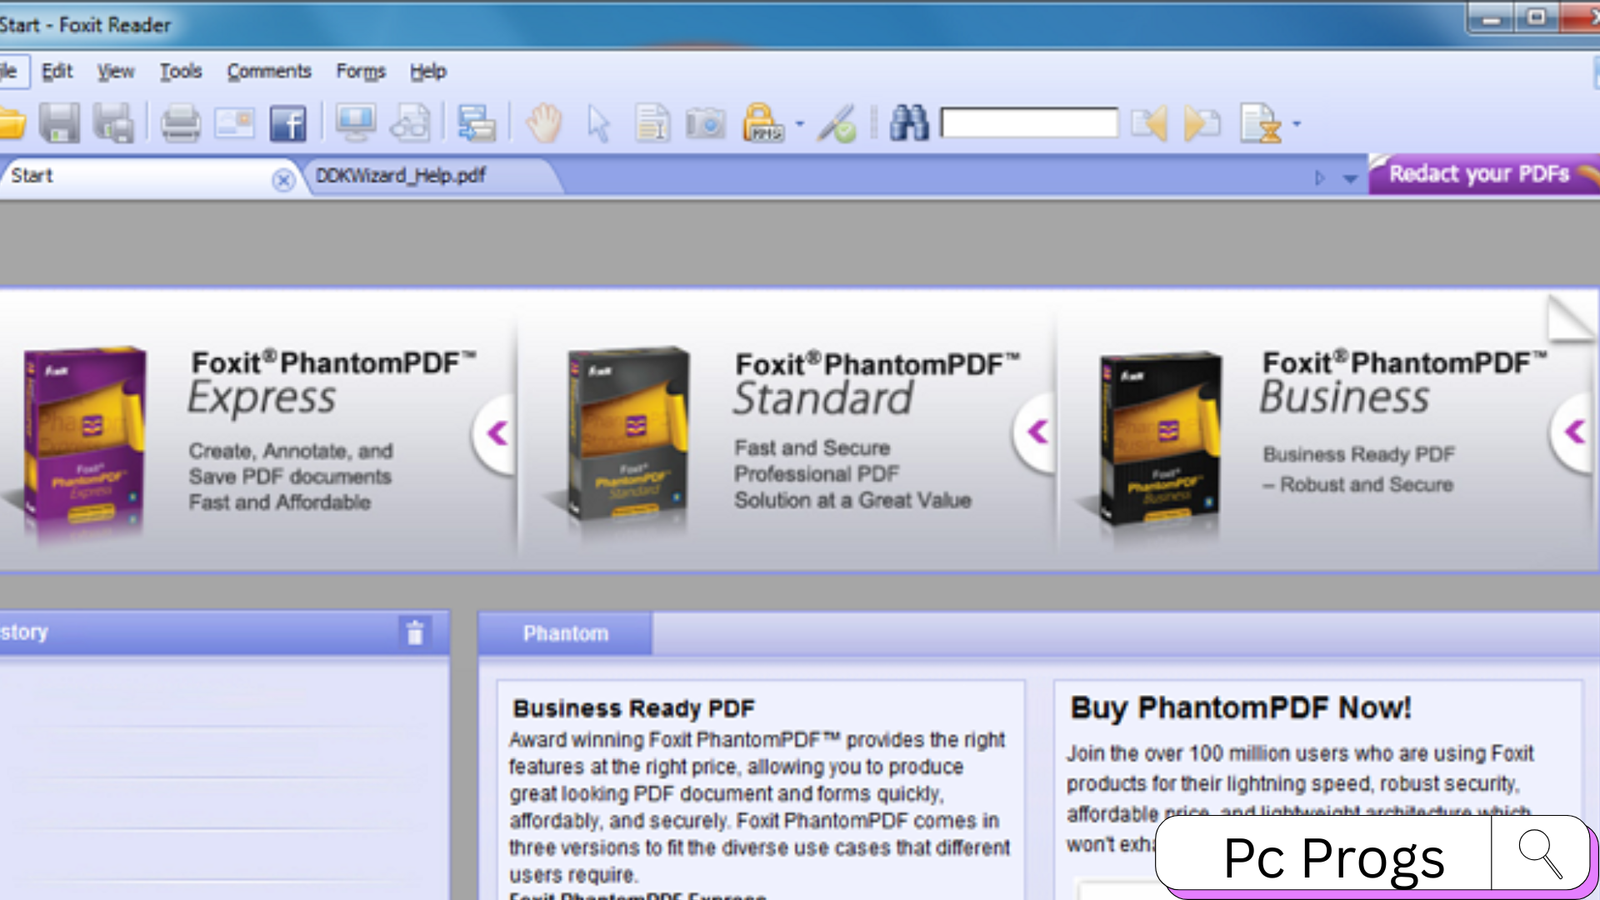Click the purple arrow beside PhantomPDF Standard
Viewport: 1600px width, 900px height.
pos(1036,433)
